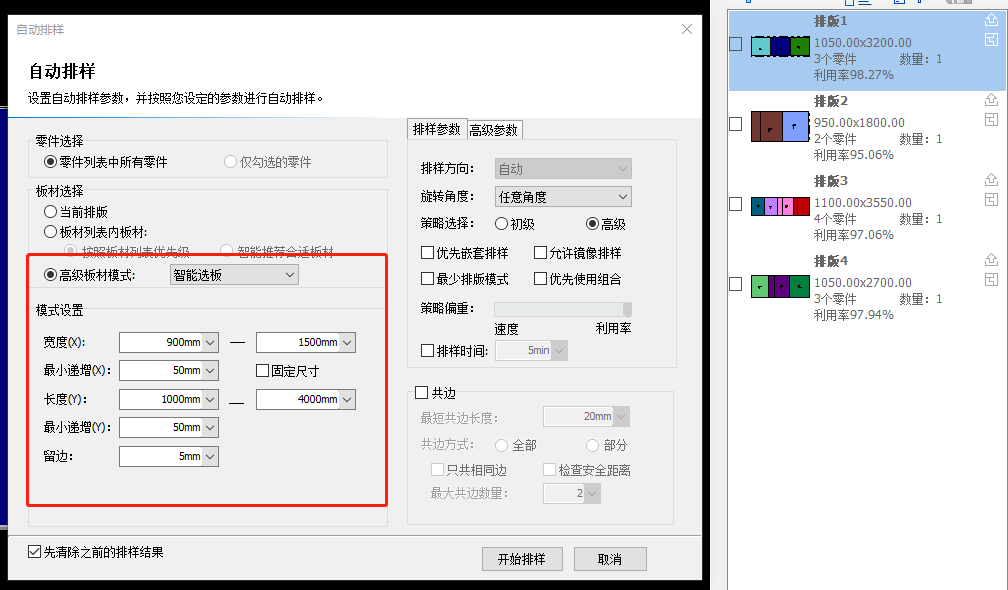Click the export icon for 排版3
Image resolution: width=1008 pixels, height=590 pixels.
[991, 180]
